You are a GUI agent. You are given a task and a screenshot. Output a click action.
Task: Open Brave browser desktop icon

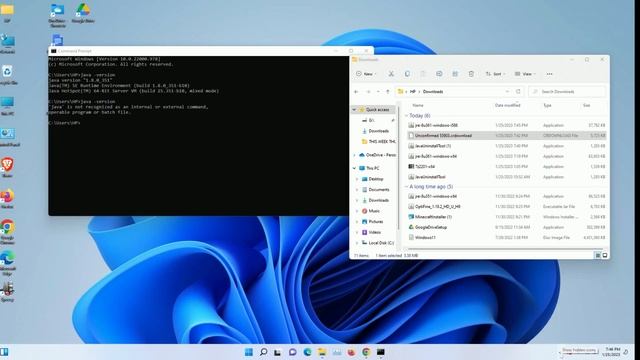click(7, 168)
